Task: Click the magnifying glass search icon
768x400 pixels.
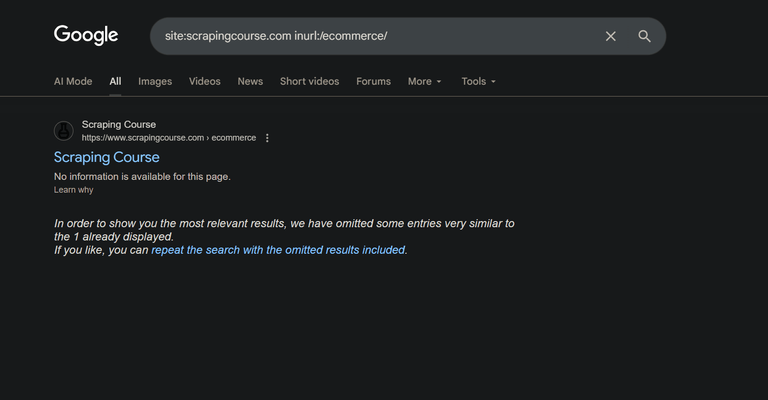Action: [x=644, y=36]
